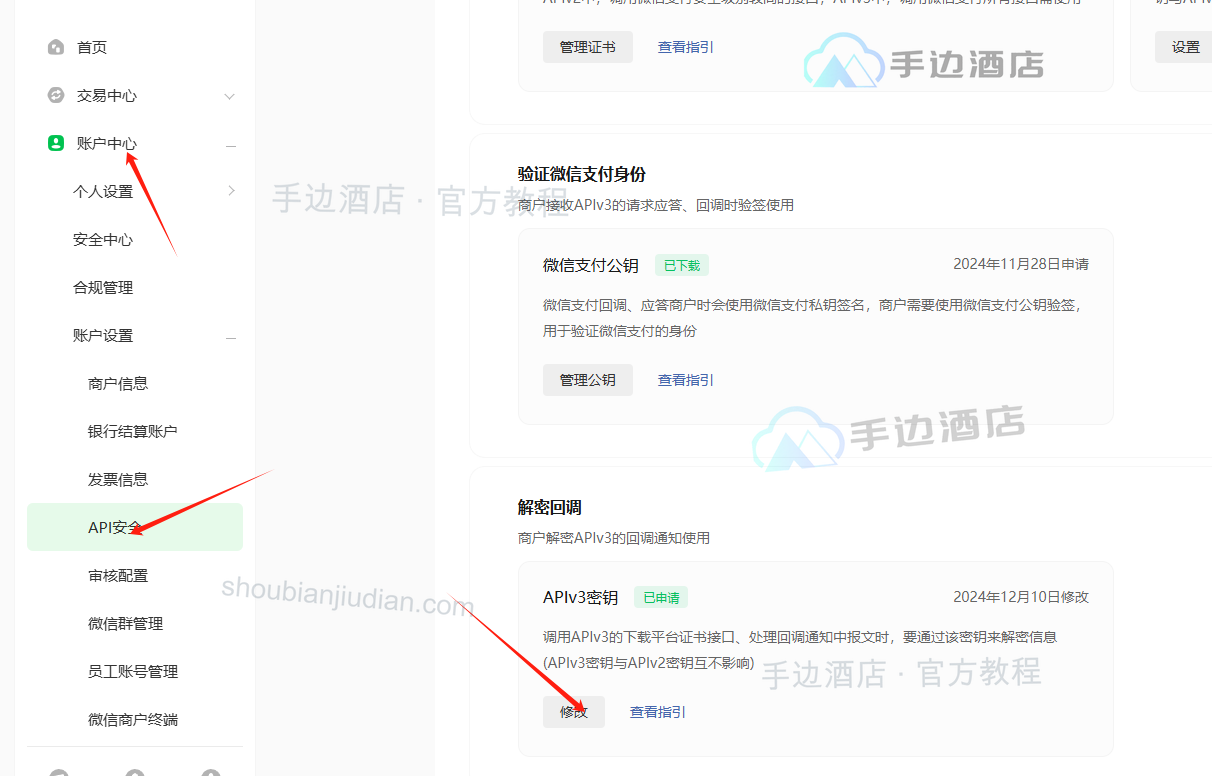Open 安全中心 in the sidebar

click(103, 239)
